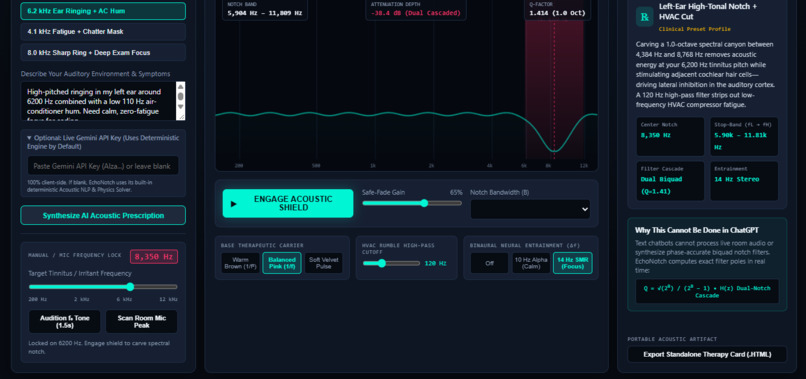Click the Entrainment 14 Hz Stereo card
This screenshot has height=379, width=806.
744,181
